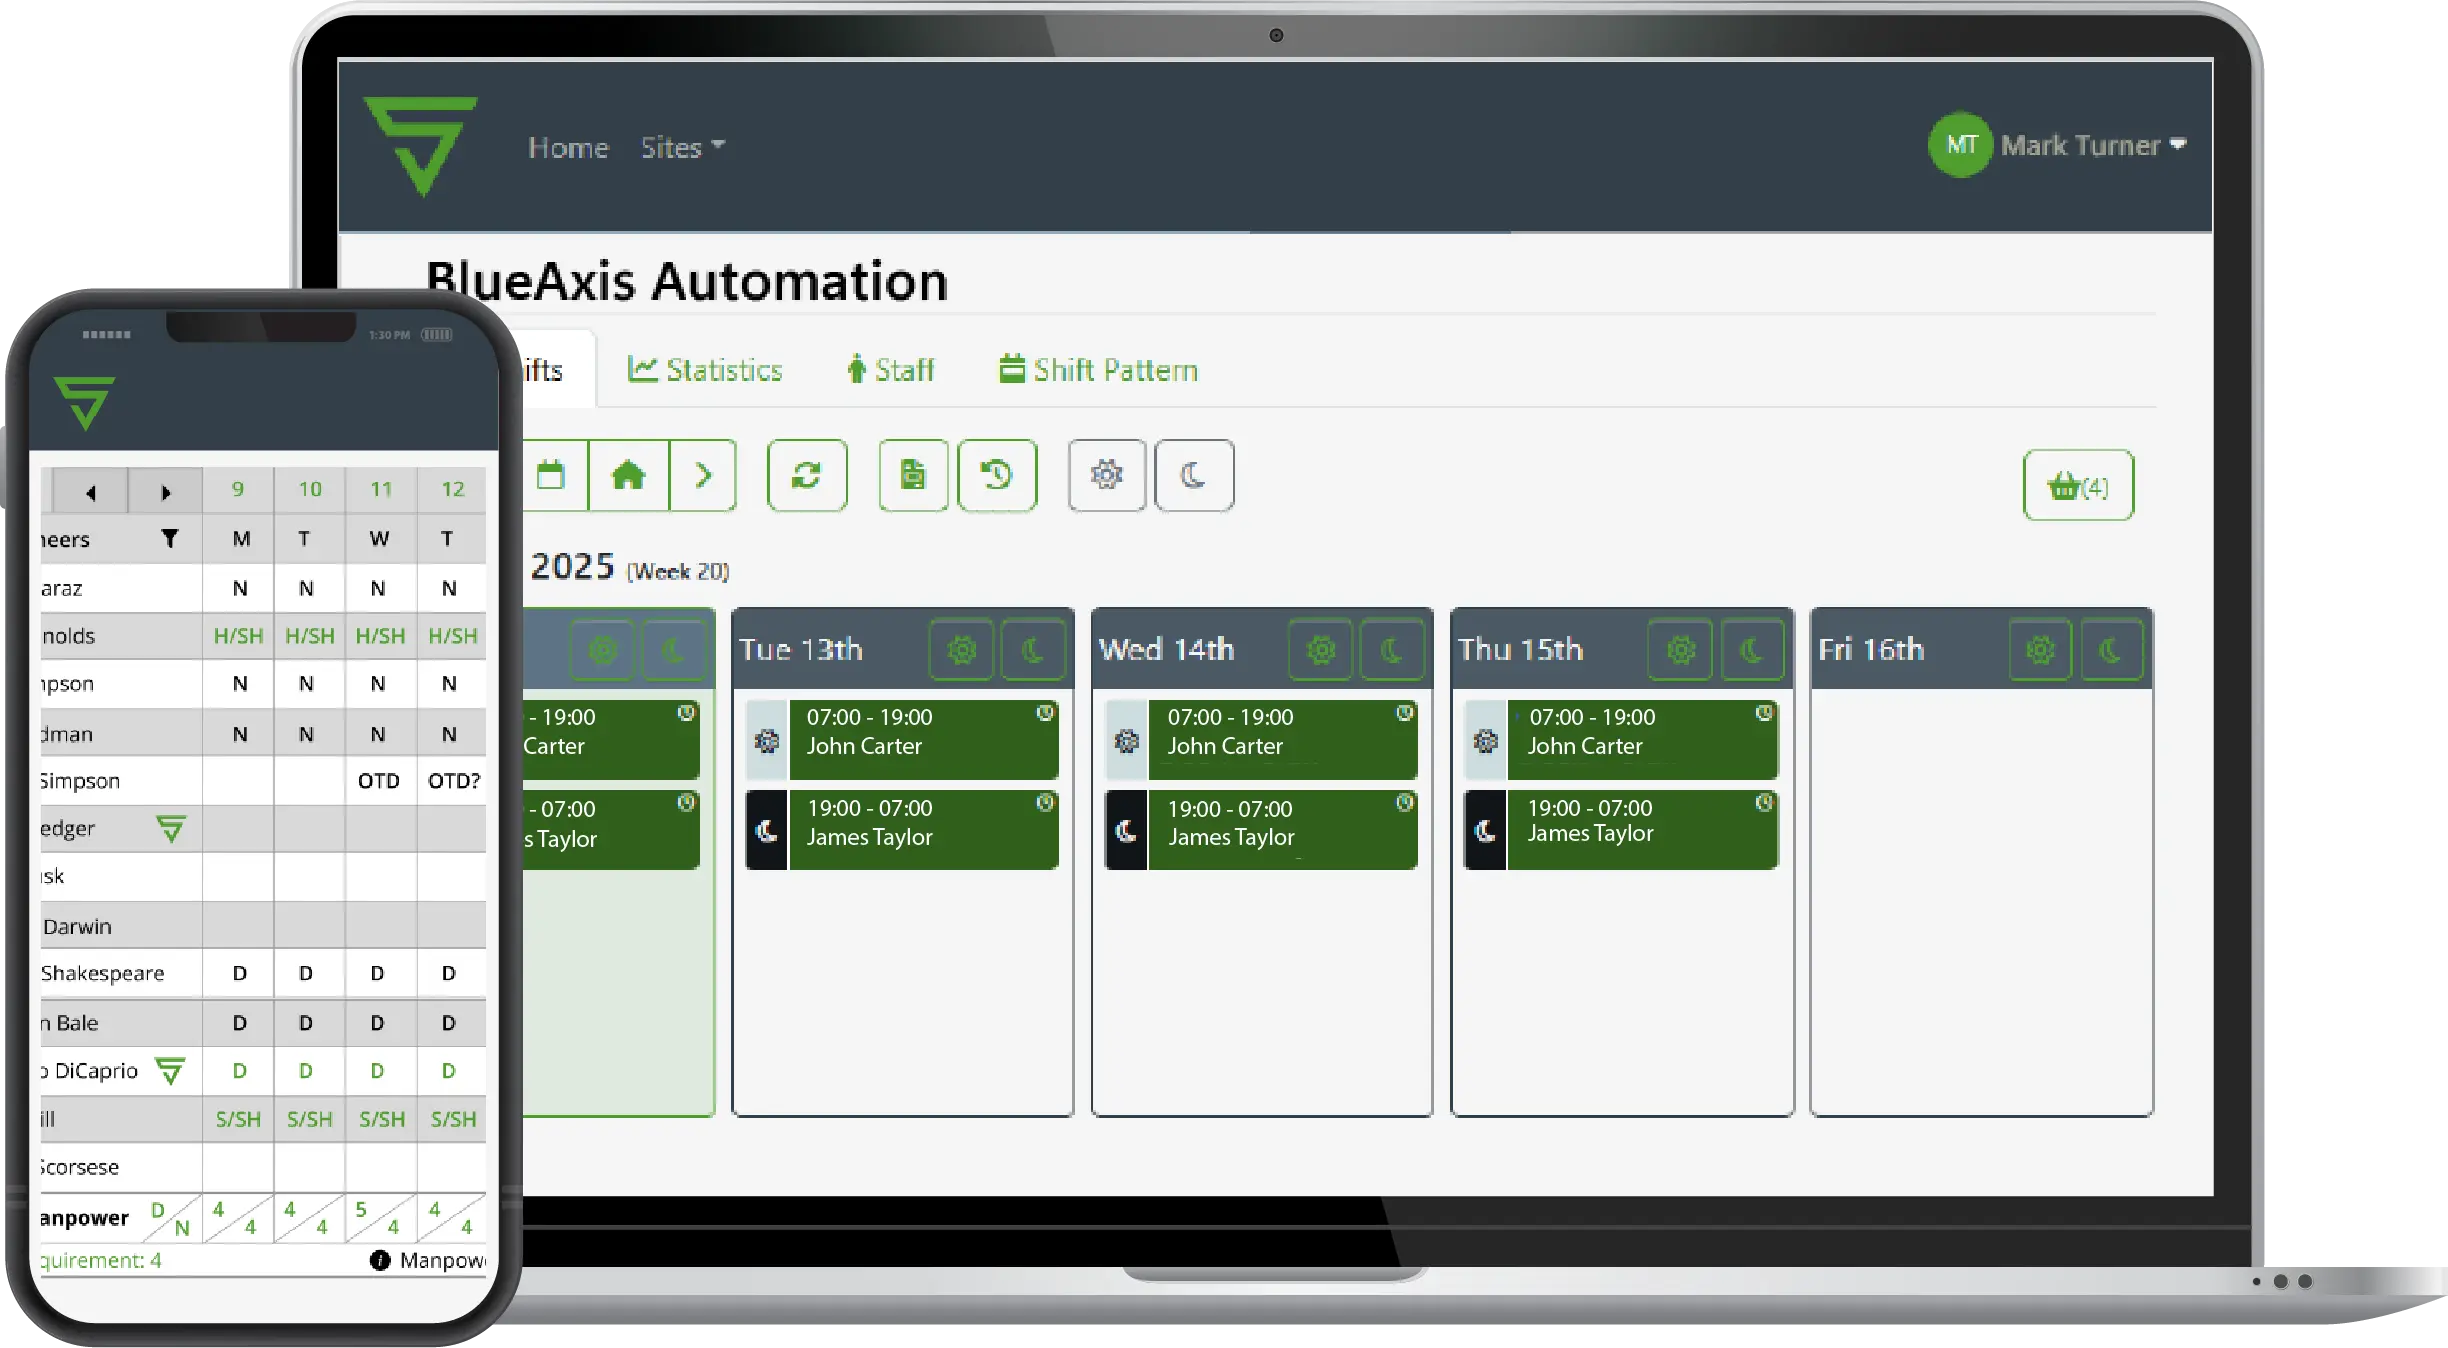View shift change history with clock icon
This screenshot has width=2448, height=1348.
[997, 476]
